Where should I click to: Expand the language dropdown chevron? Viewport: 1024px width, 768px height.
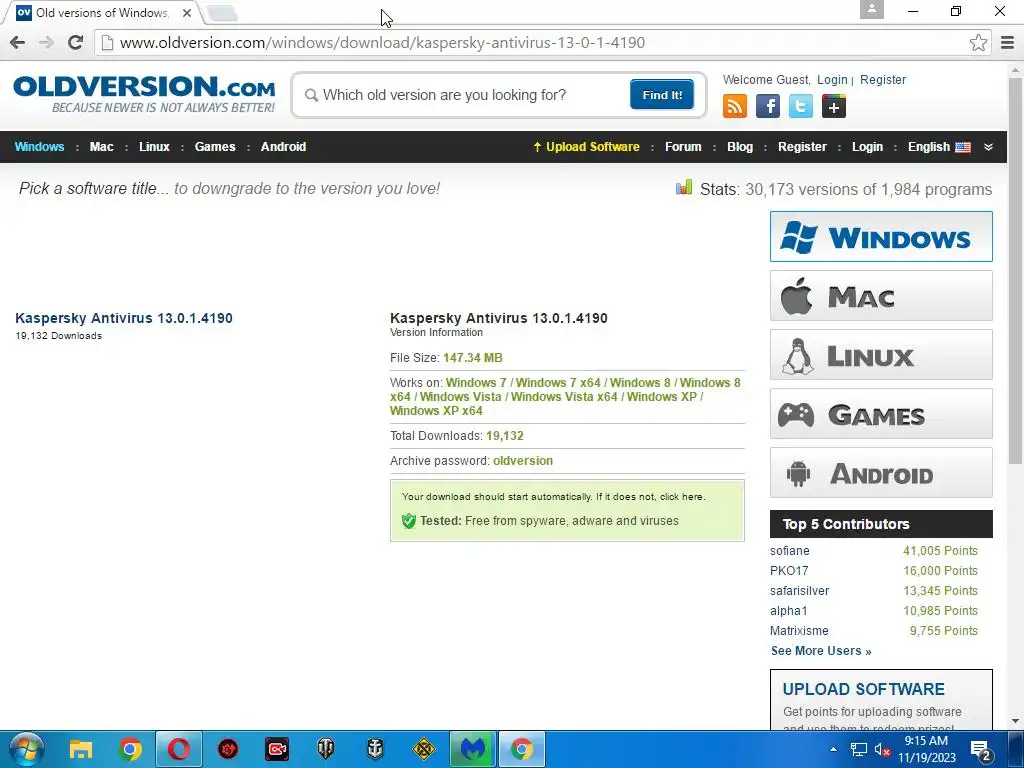[x=988, y=147]
